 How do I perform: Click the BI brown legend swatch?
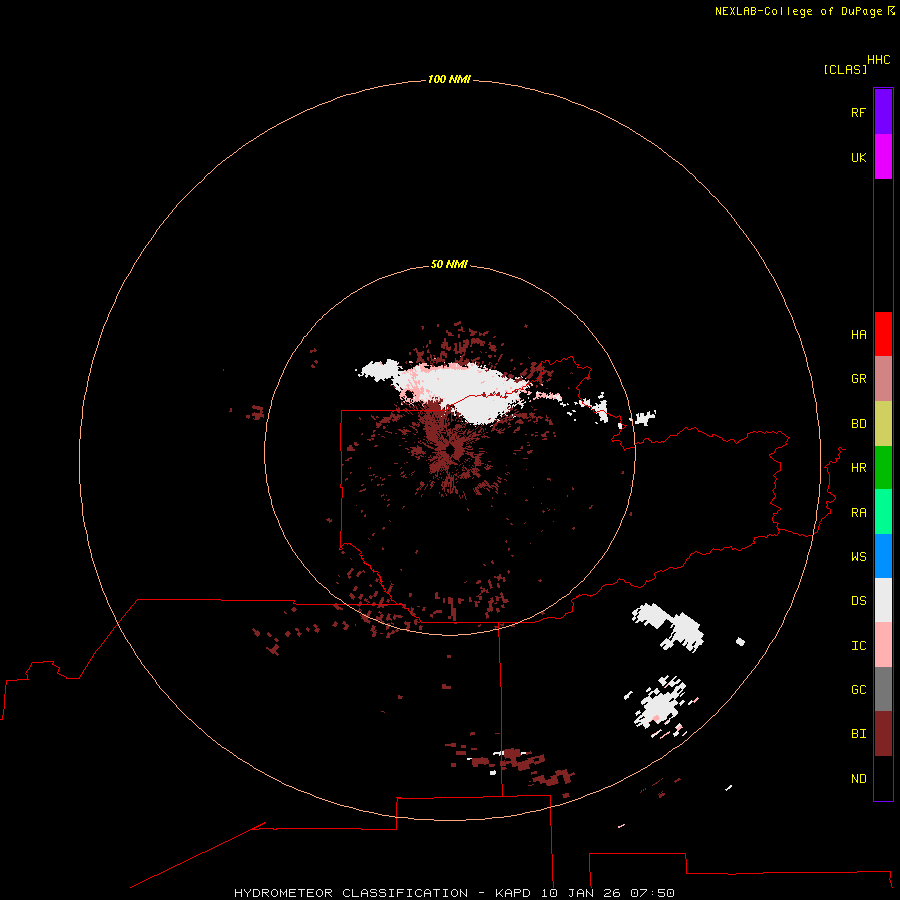click(x=883, y=734)
